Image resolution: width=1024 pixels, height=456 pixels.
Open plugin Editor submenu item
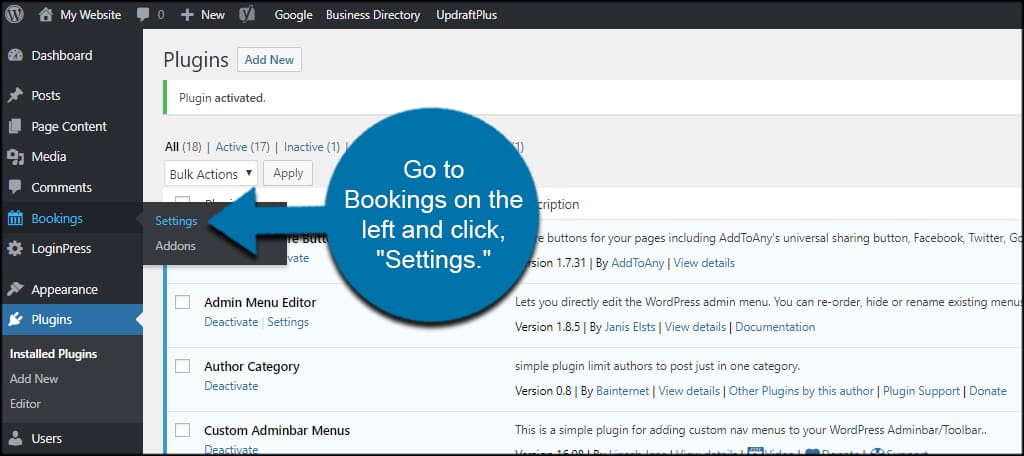click(x=25, y=404)
